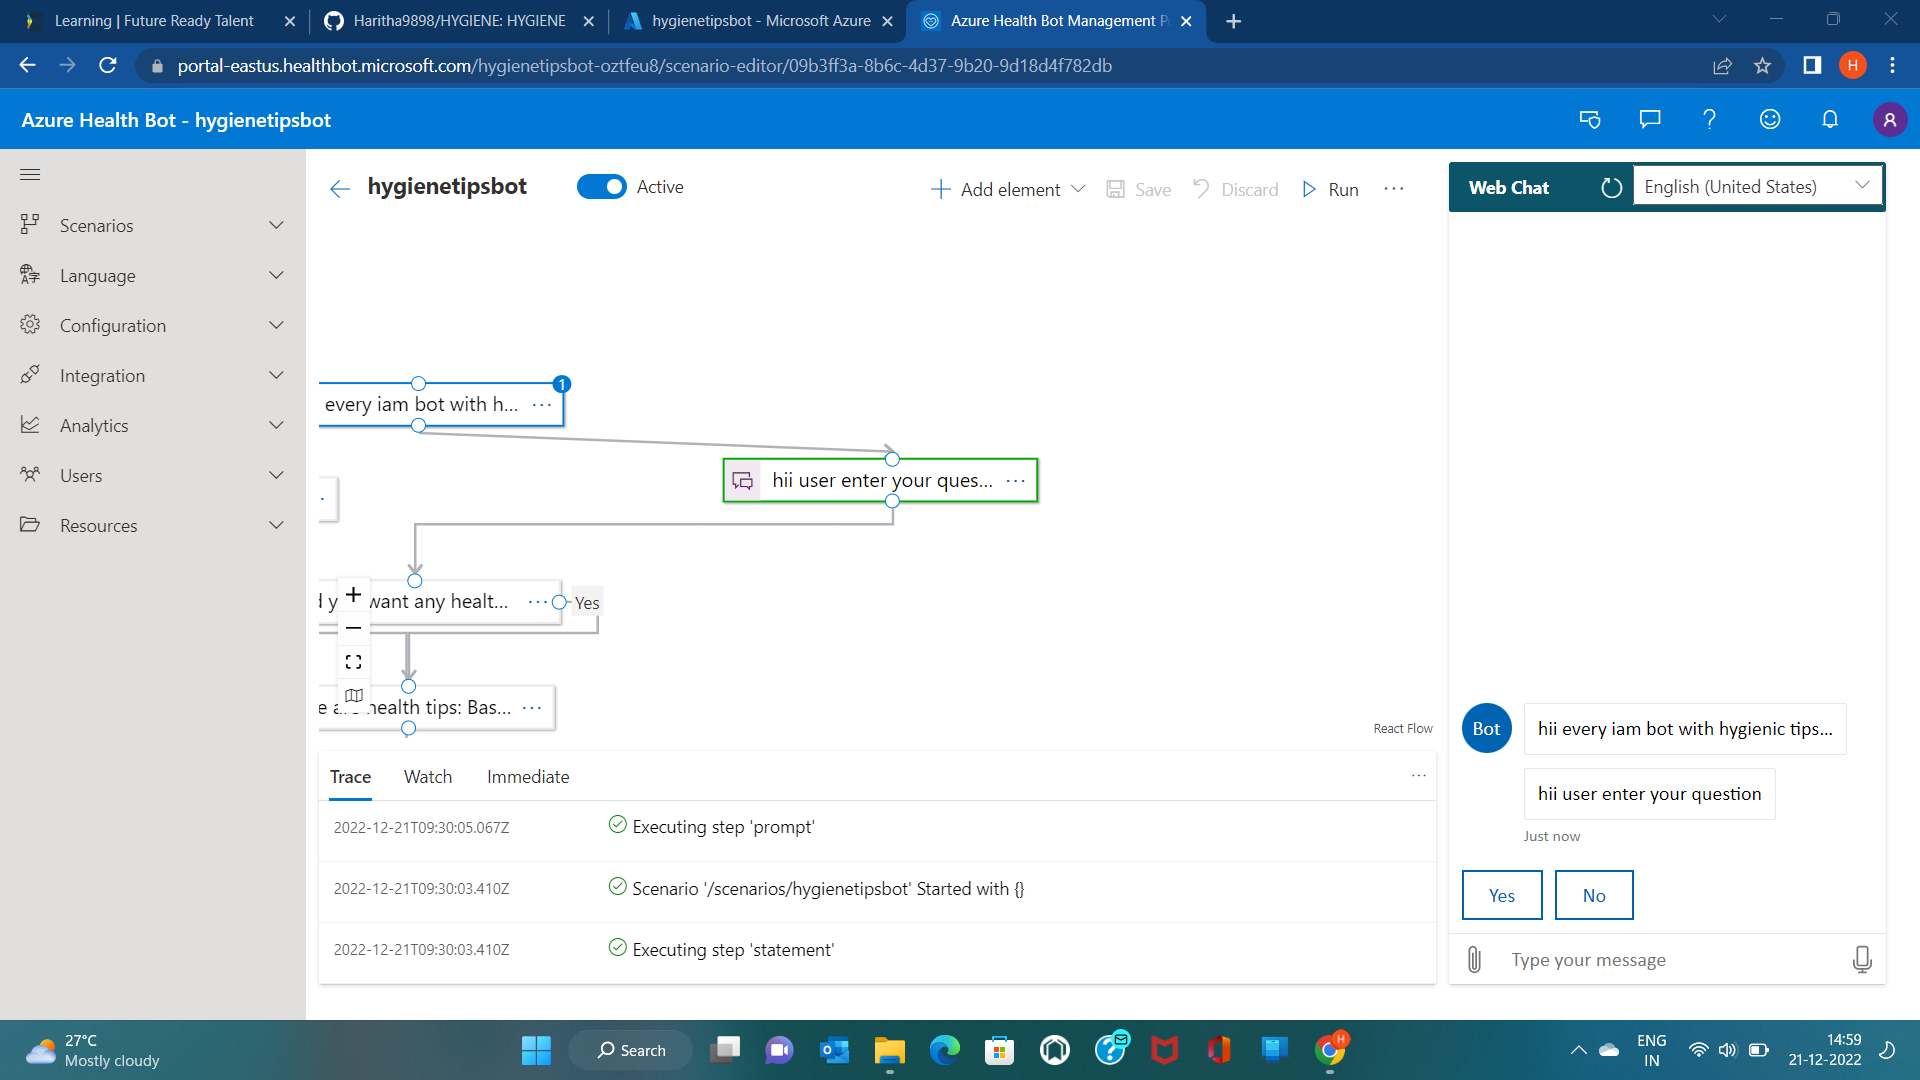The height and width of the screenshot is (1080, 1920).
Task: Open the notifications bell icon
Action: [x=1829, y=120]
